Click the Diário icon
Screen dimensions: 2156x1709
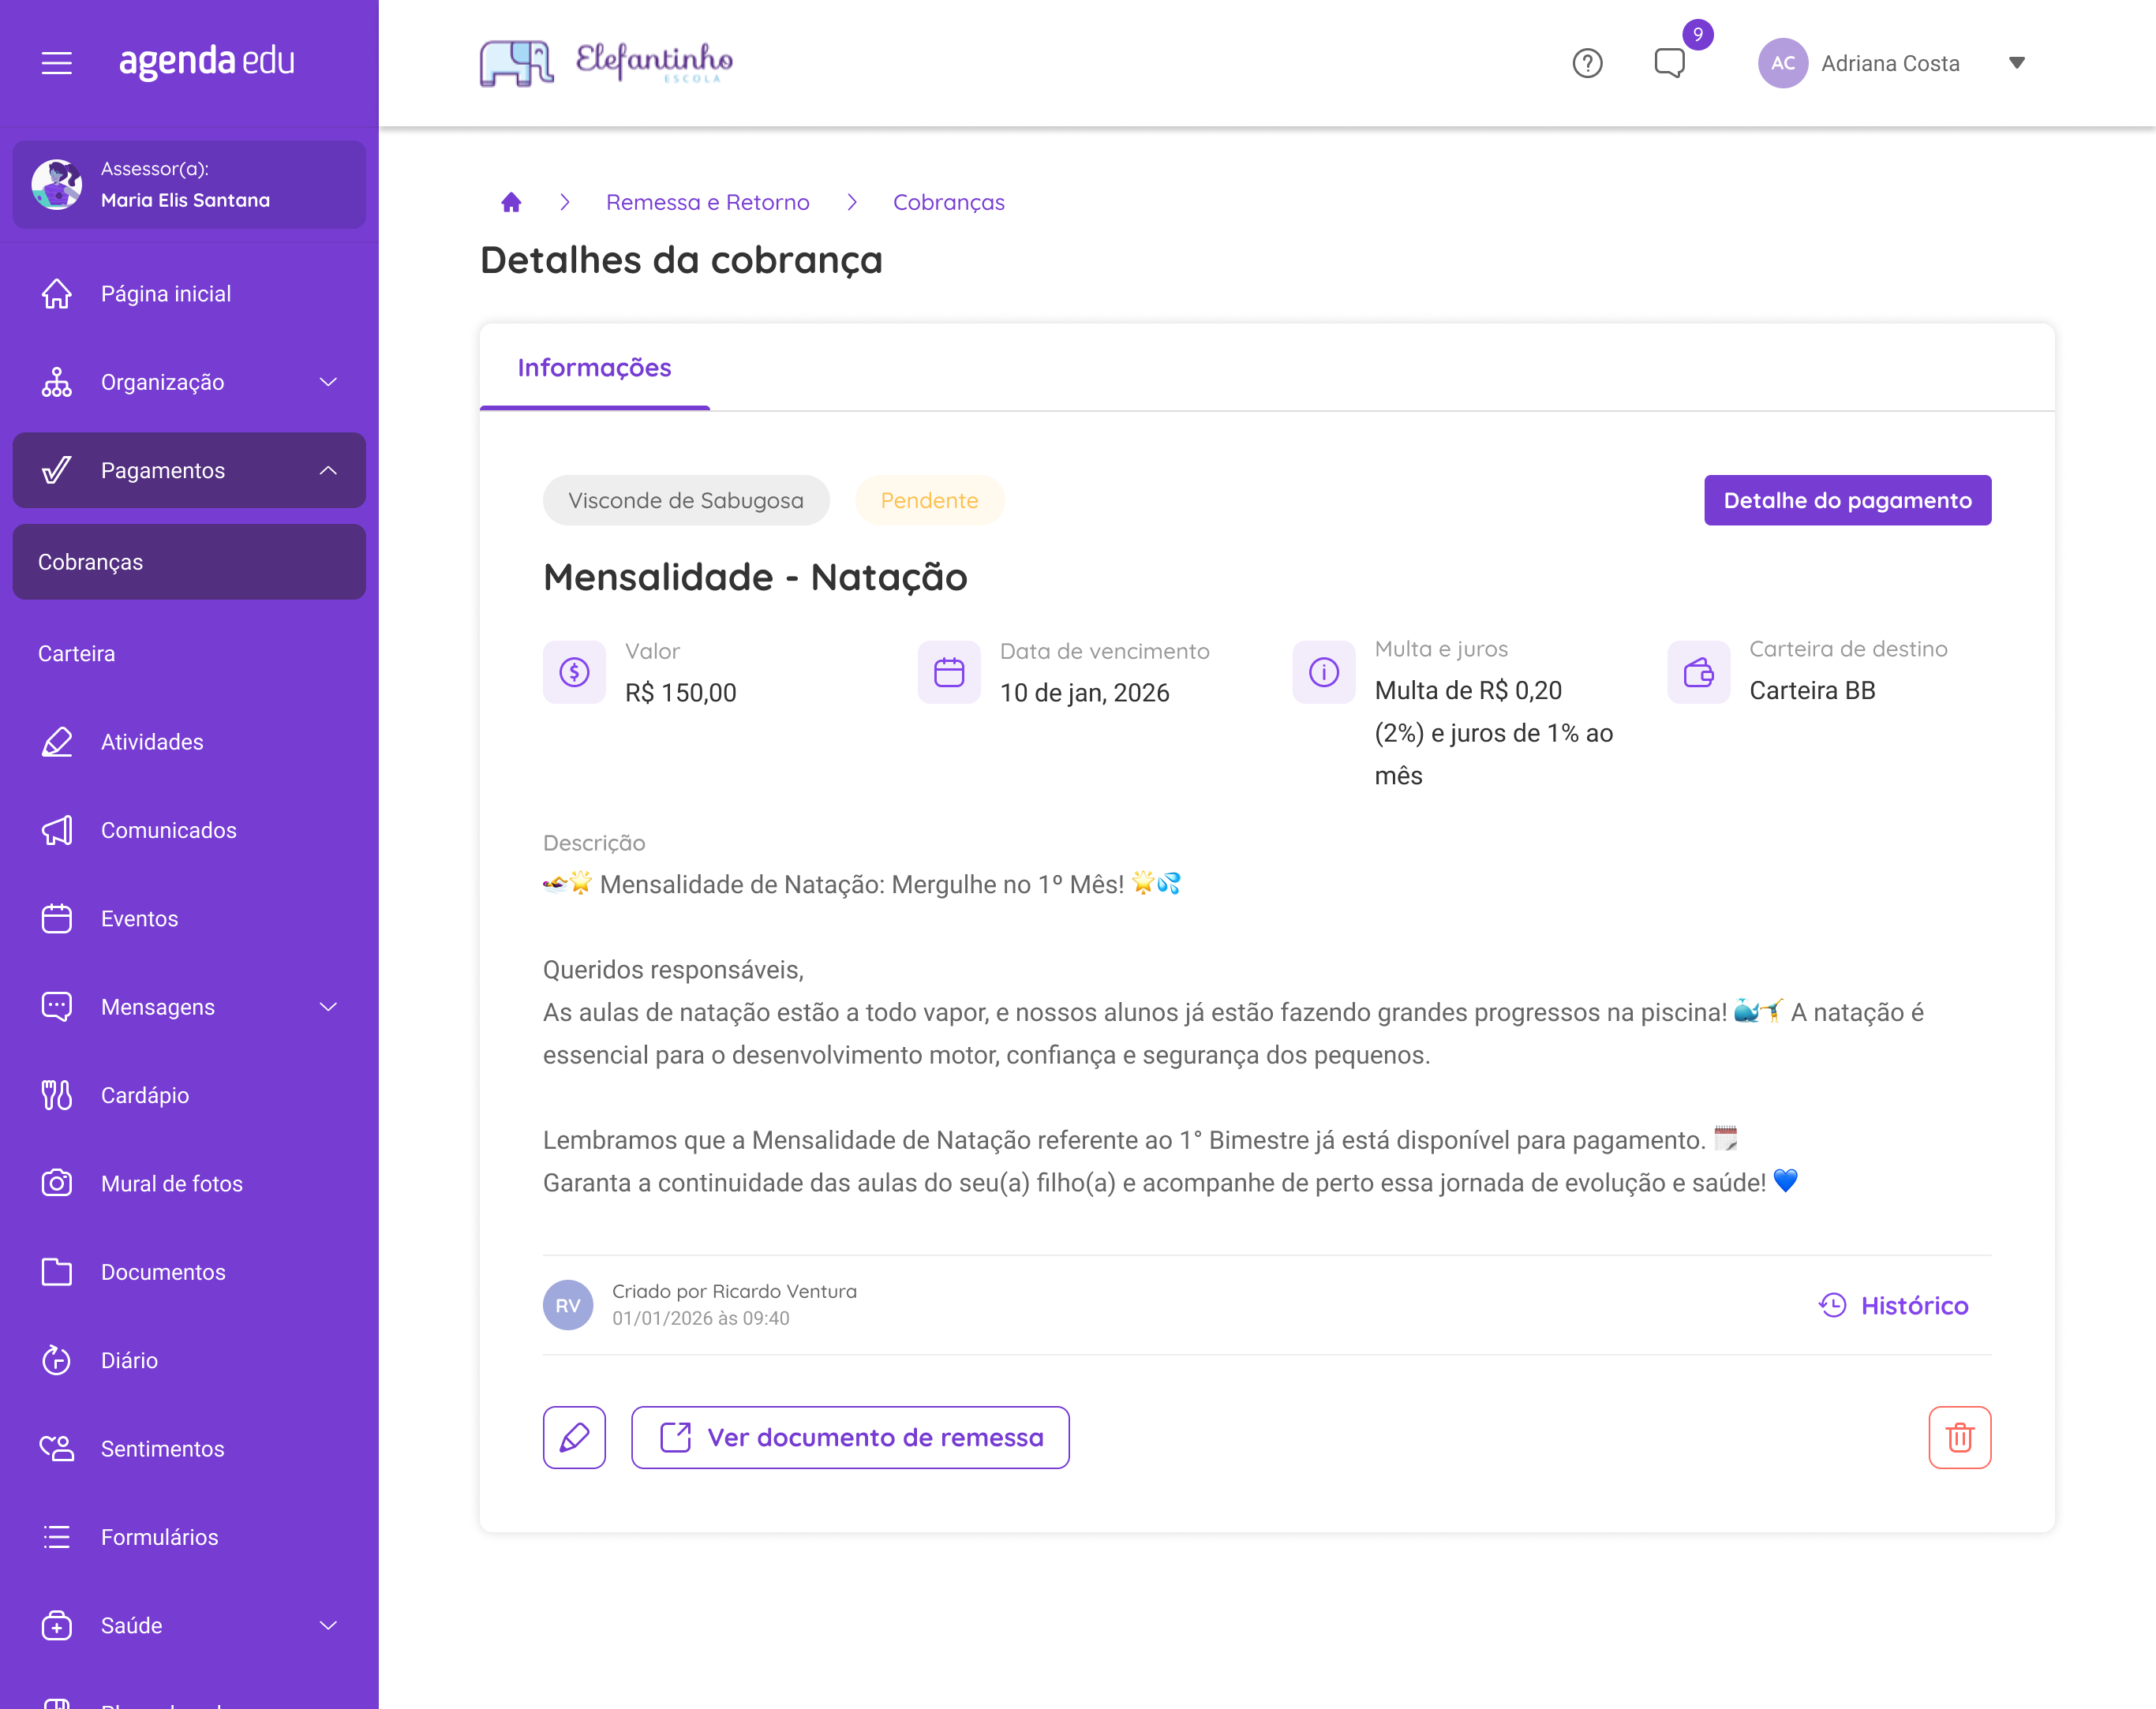57,1360
